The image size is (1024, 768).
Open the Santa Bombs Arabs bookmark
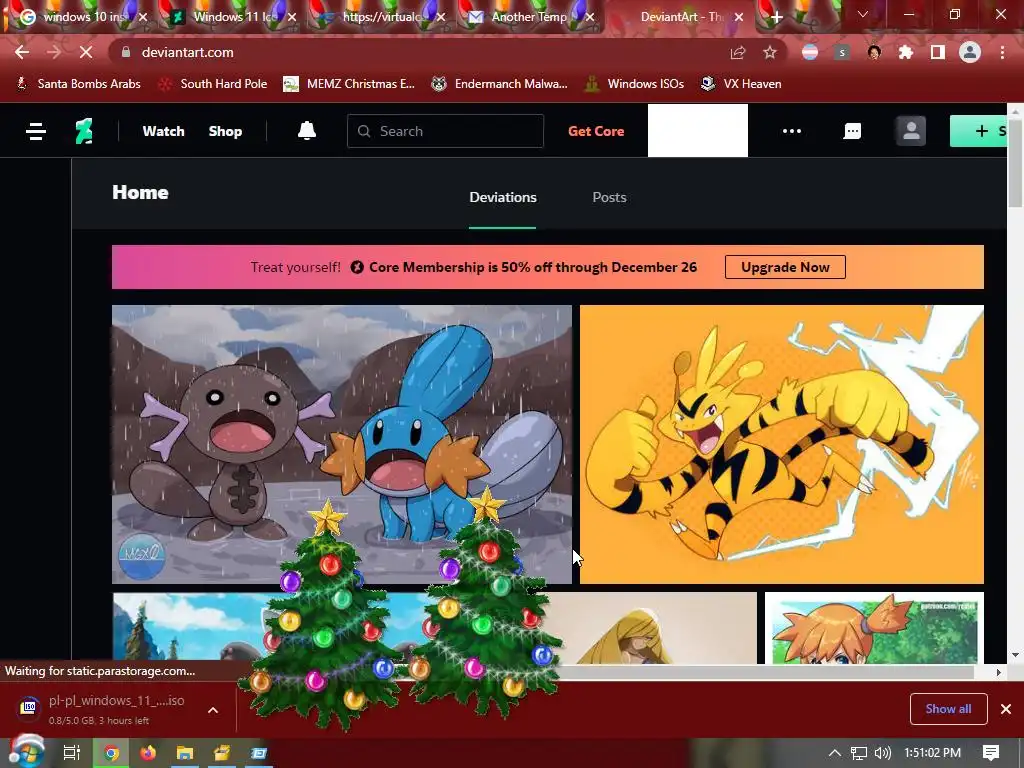(78, 84)
